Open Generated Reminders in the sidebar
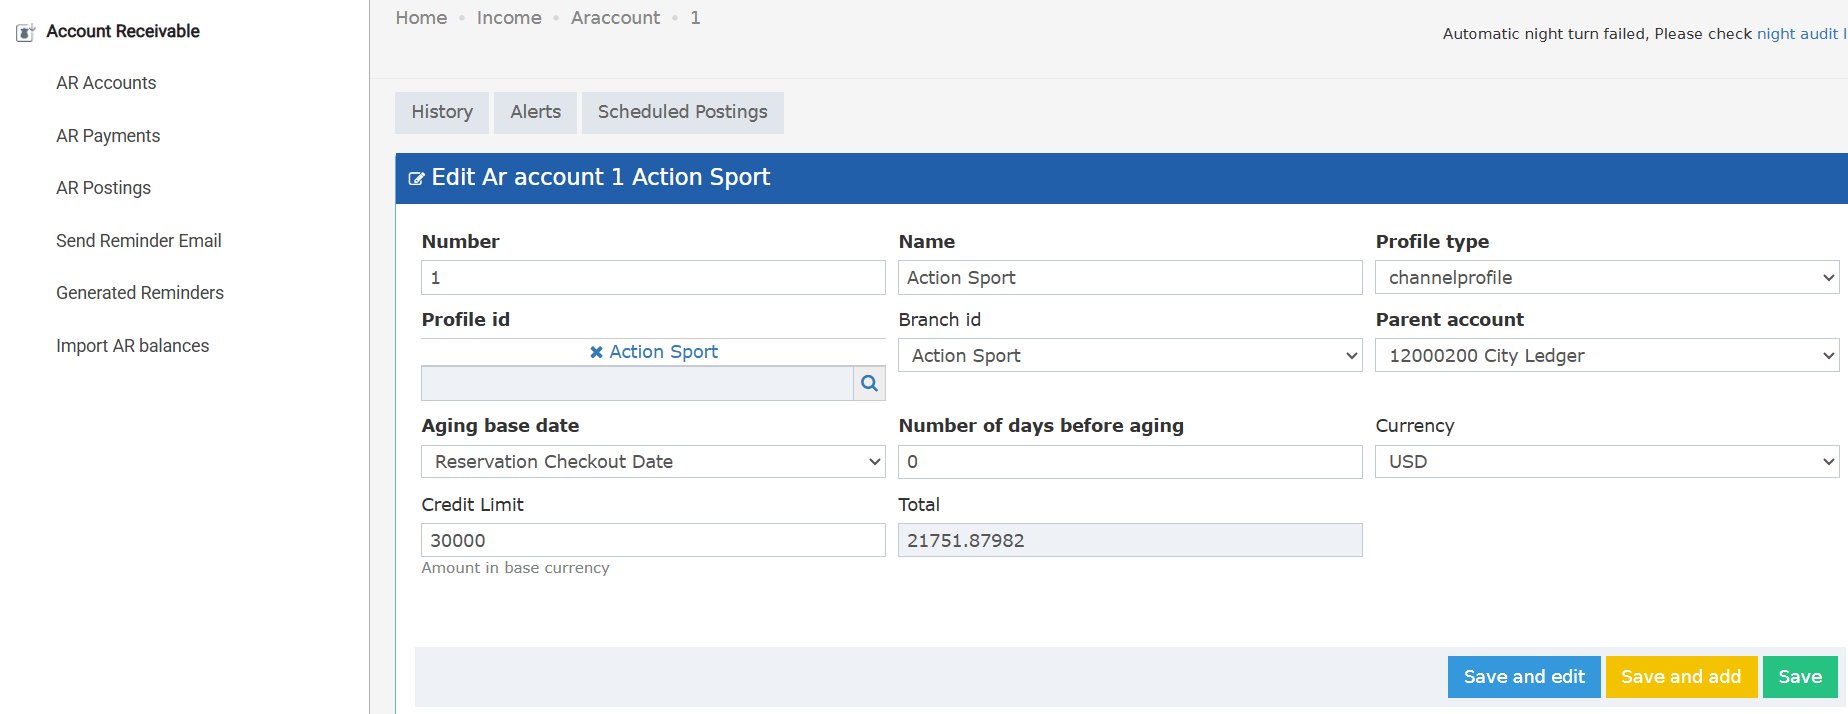Image resolution: width=1848 pixels, height=714 pixels. [140, 293]
